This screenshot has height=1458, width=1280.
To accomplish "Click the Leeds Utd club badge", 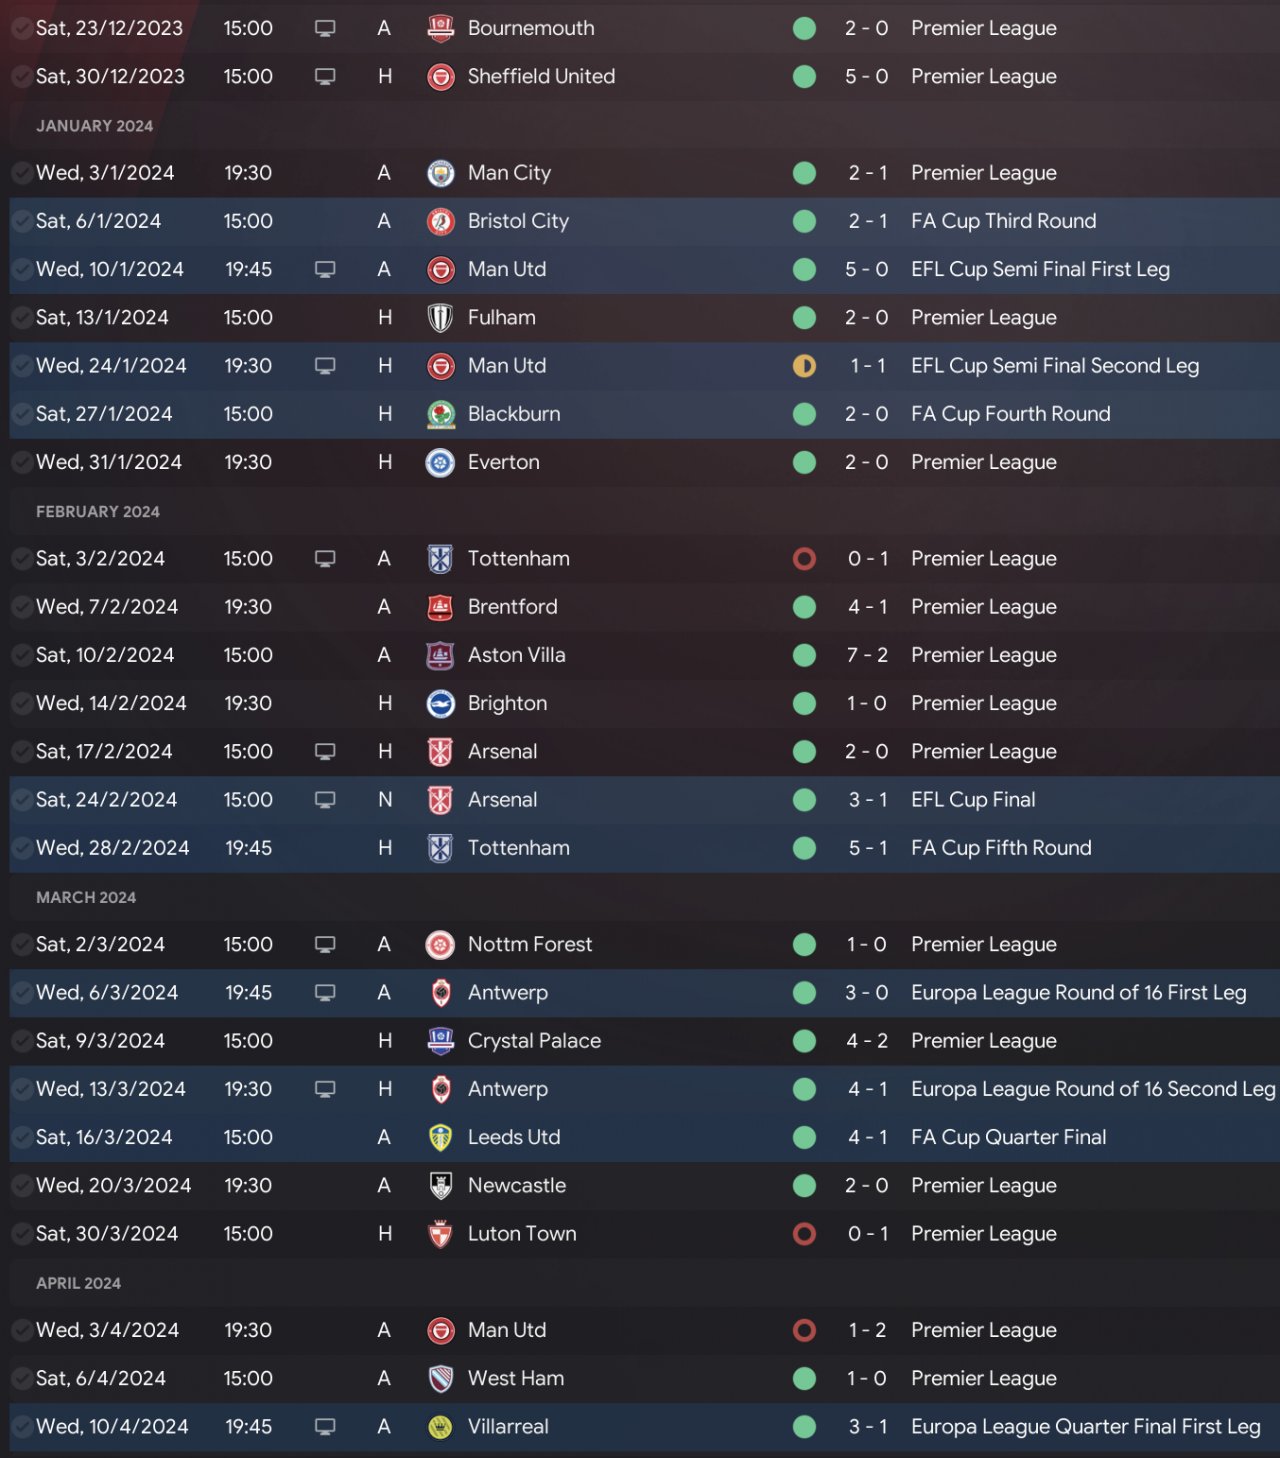I will (x=440, y=1137).
